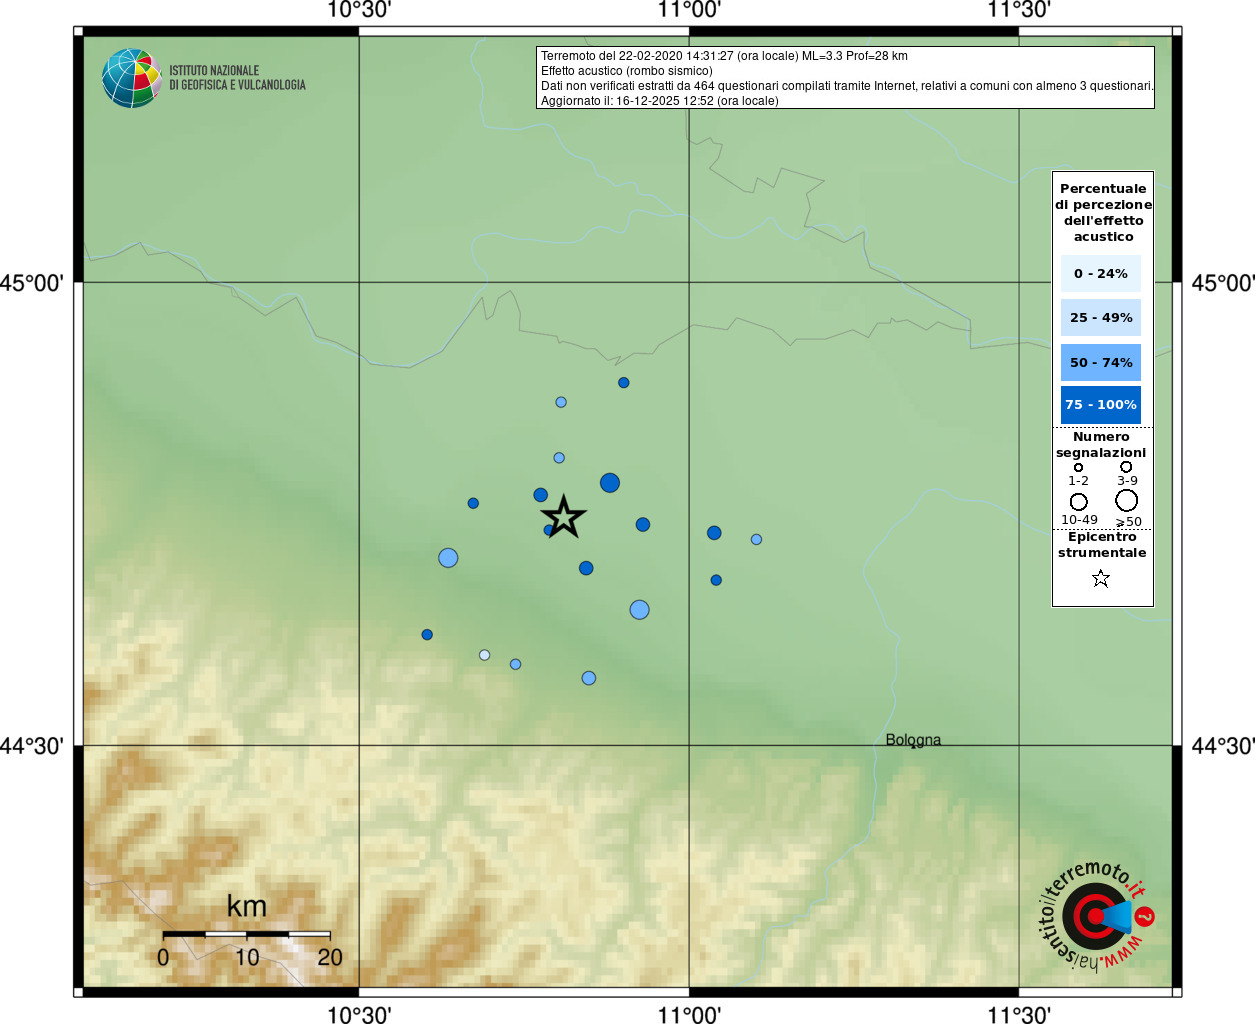Click the Bologna city label
This screenshot has width=1255, height=1024.
coord(913,740)
